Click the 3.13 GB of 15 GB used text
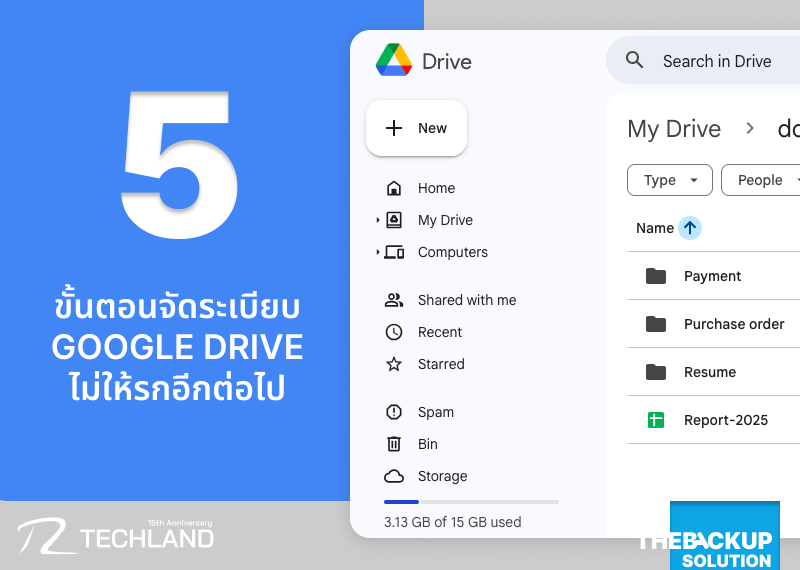Viewport: 800px width, 570px height. tap(453, 522)
